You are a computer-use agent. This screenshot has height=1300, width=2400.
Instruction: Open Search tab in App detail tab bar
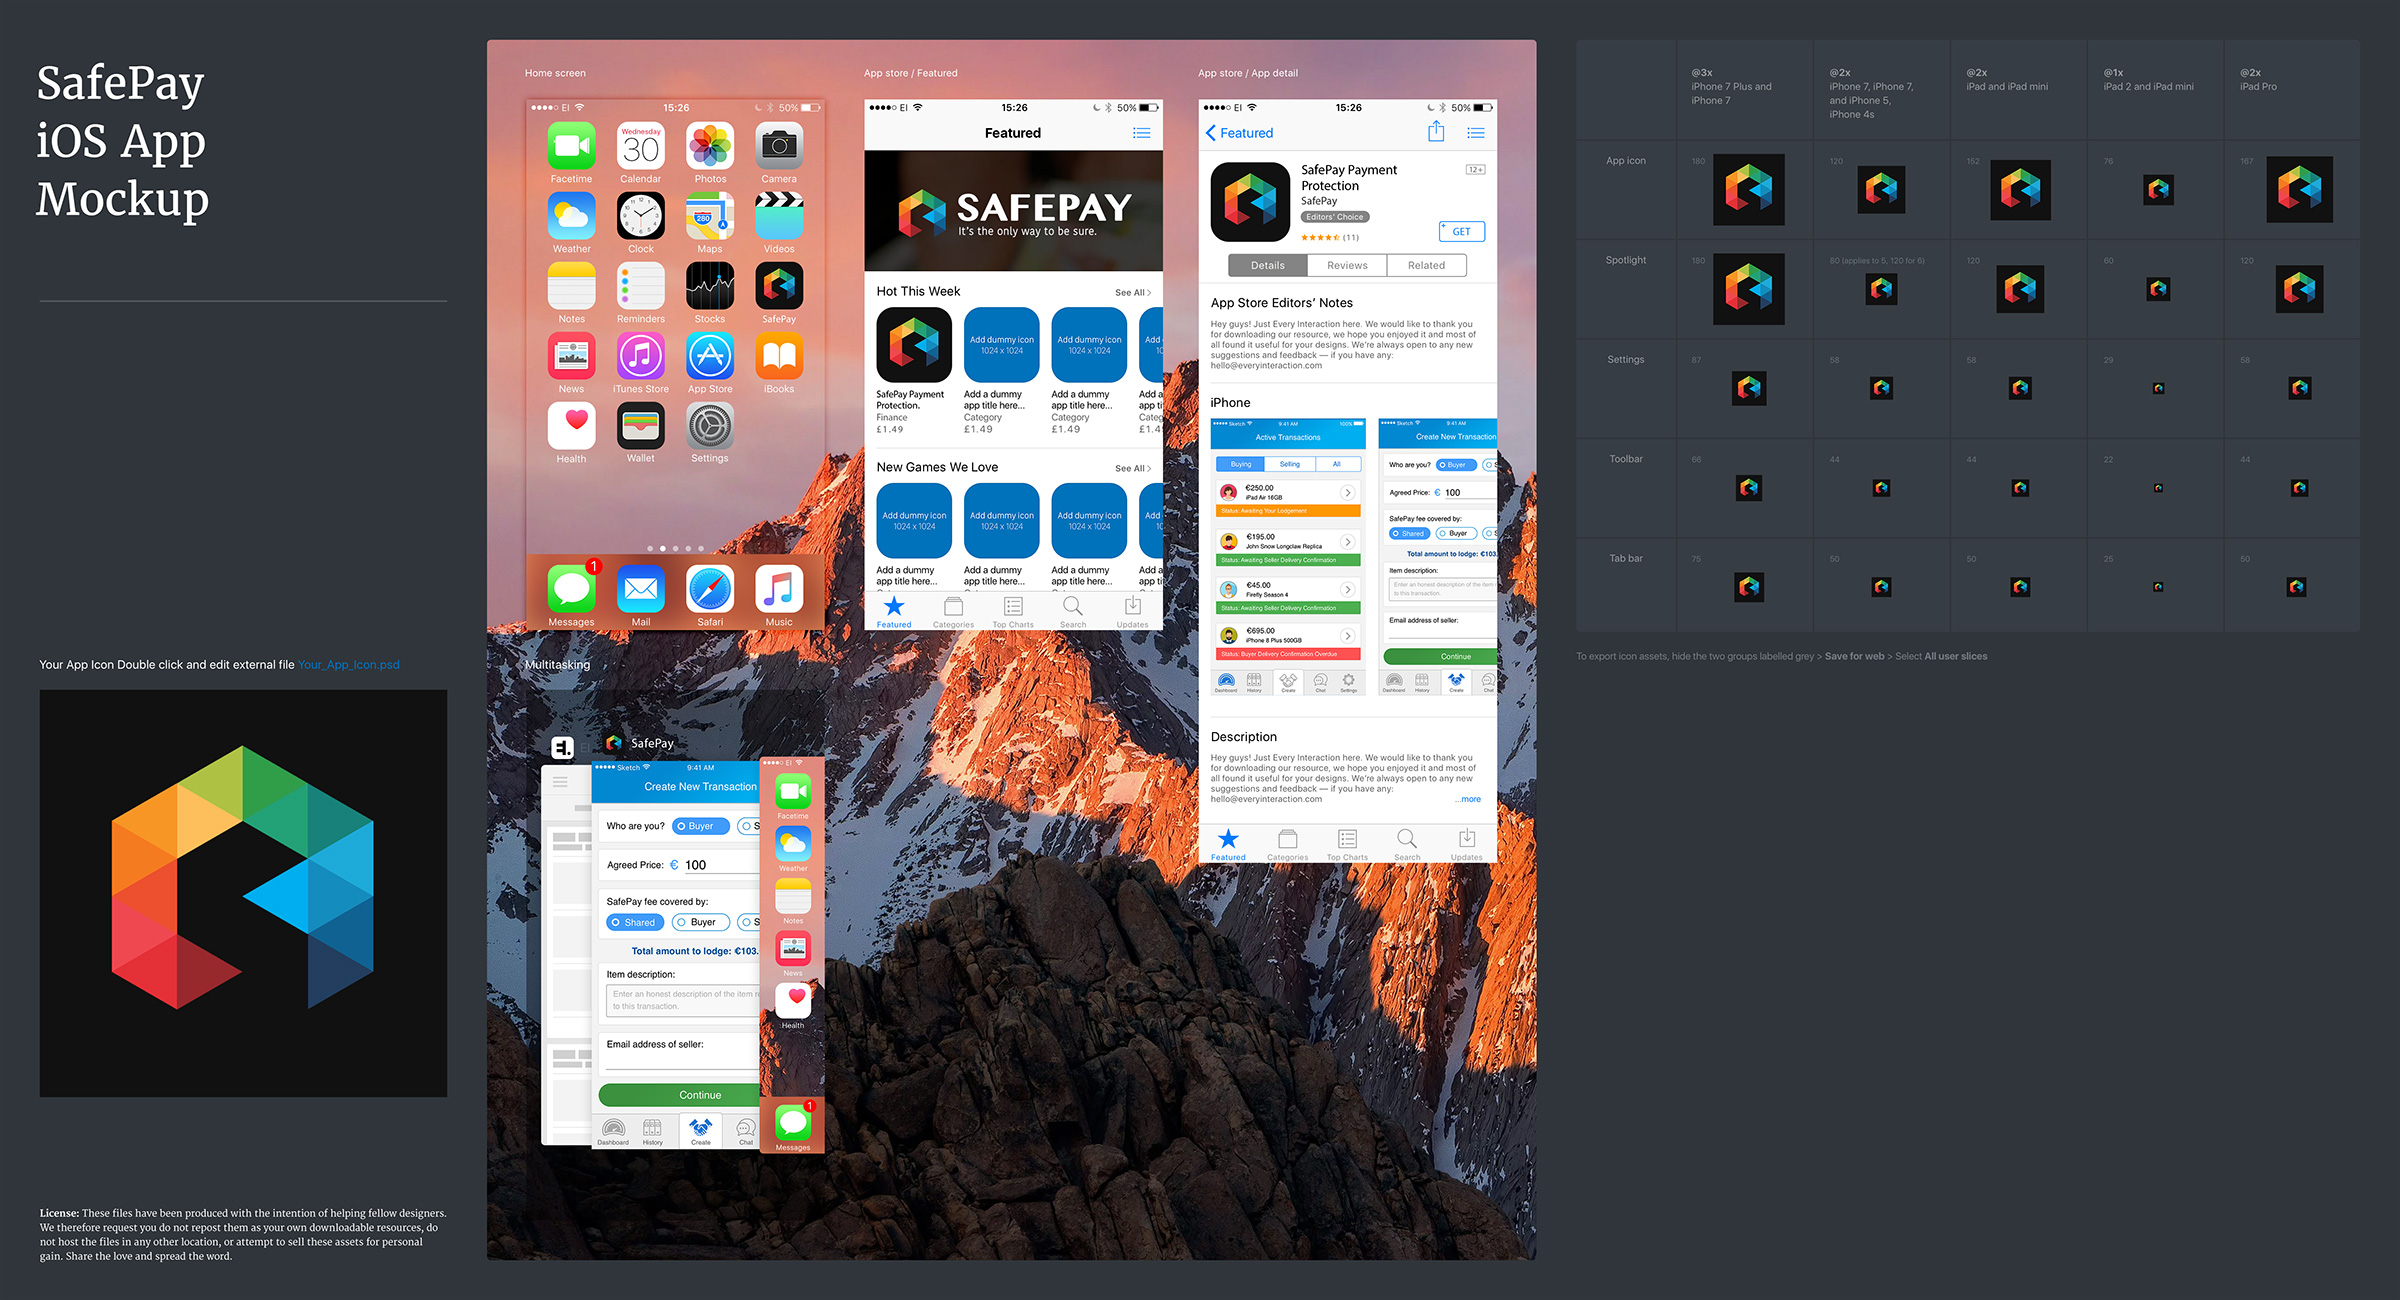1407,844
